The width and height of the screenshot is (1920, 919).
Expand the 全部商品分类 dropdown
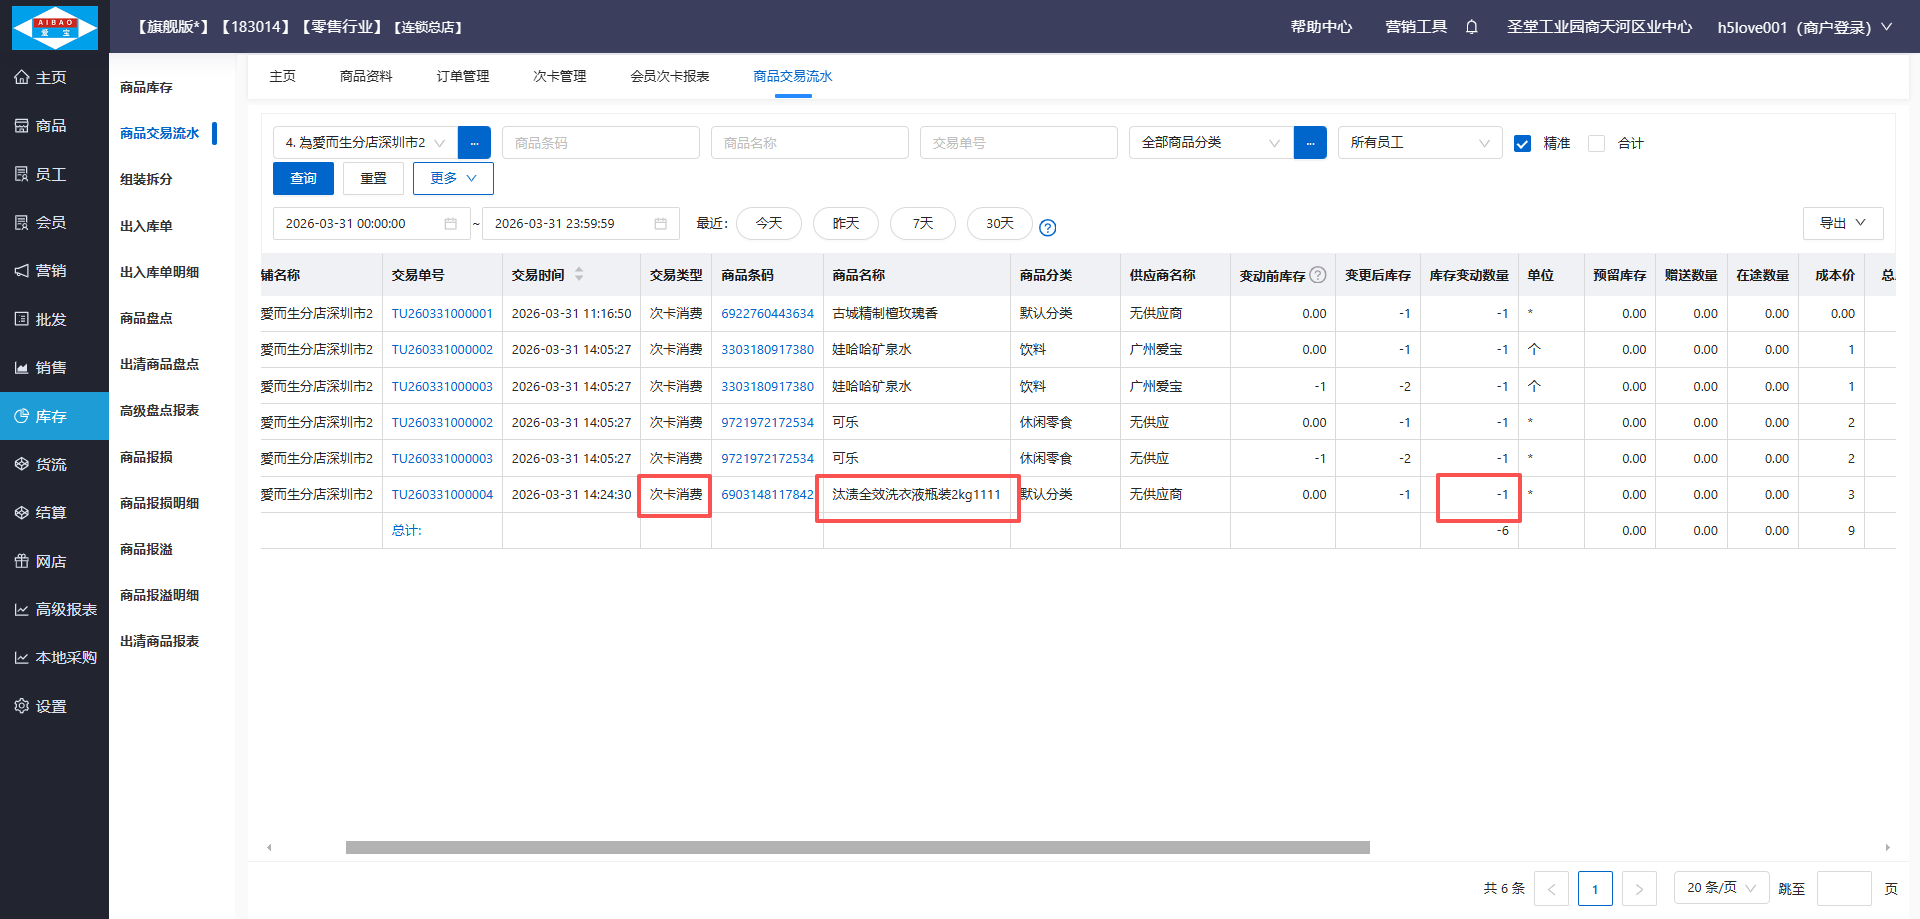1210,143
